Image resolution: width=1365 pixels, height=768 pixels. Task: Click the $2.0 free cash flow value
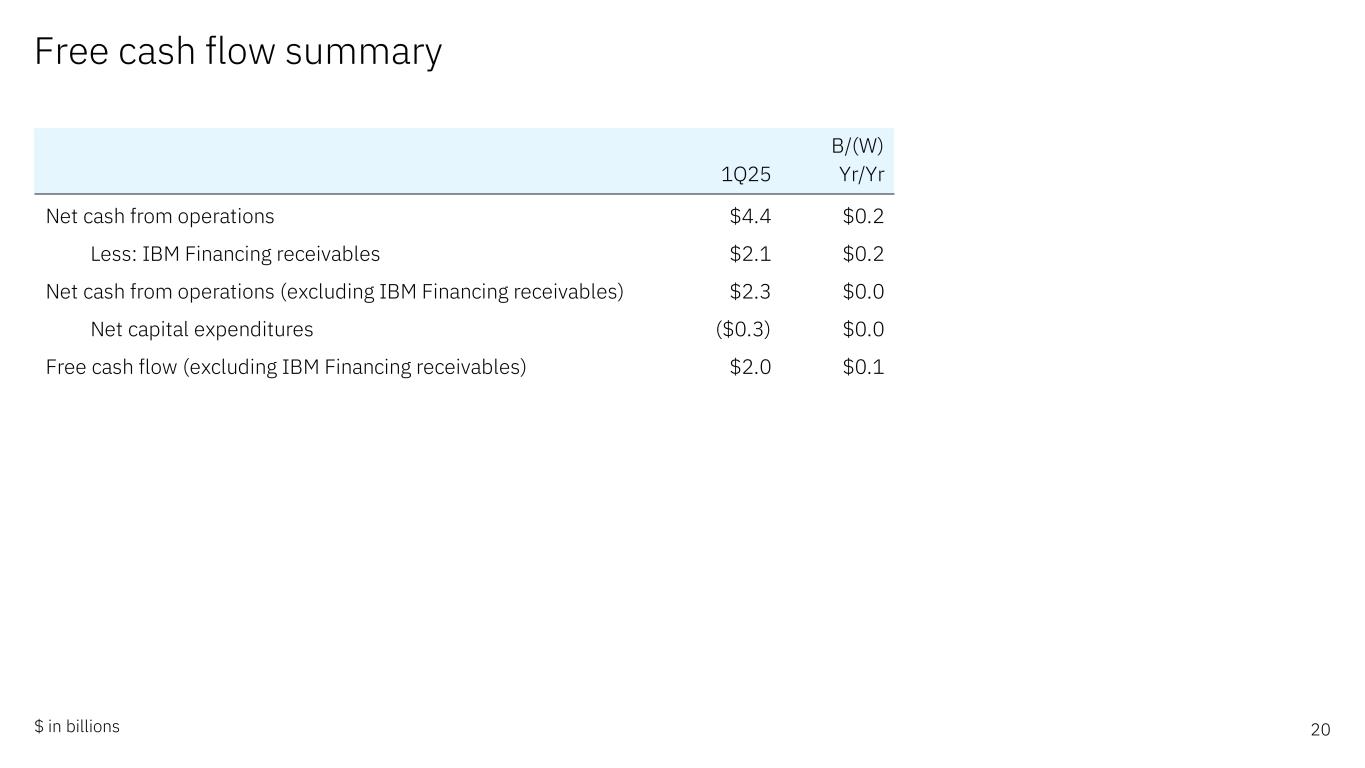click(750, 367)
